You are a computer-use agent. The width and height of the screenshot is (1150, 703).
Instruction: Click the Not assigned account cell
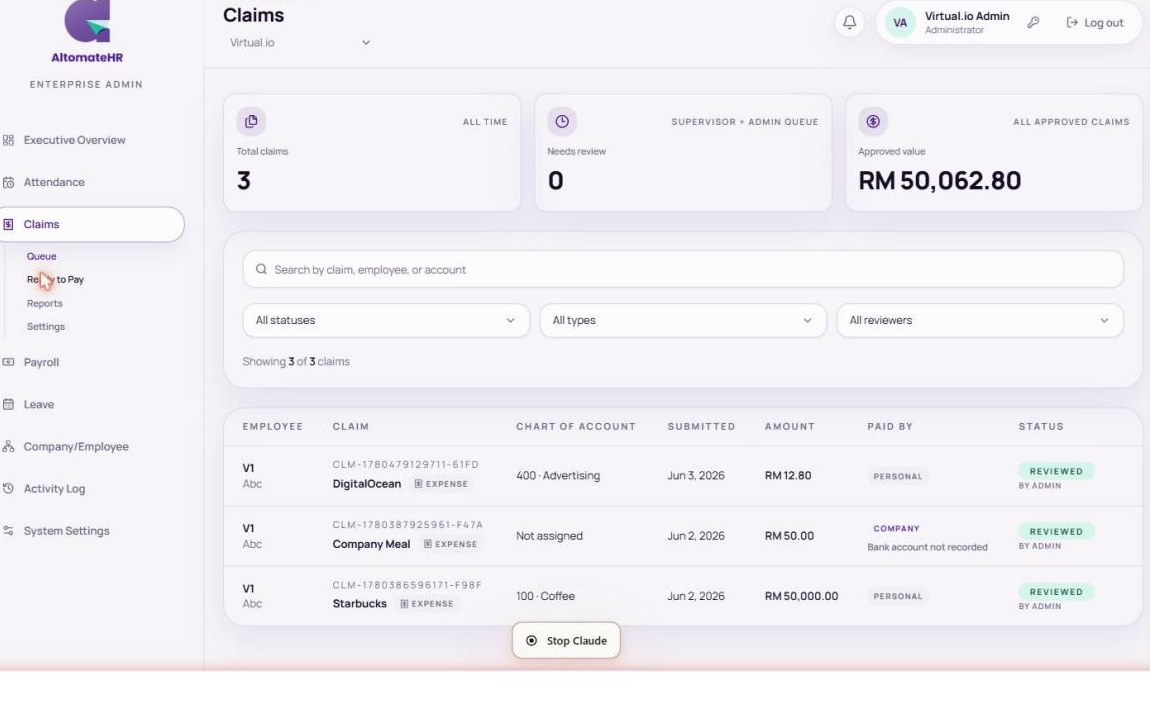point(549,536)
